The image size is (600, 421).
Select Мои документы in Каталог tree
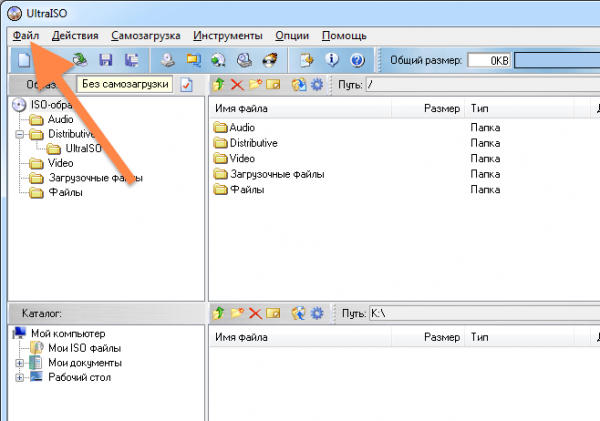point(85,362)
